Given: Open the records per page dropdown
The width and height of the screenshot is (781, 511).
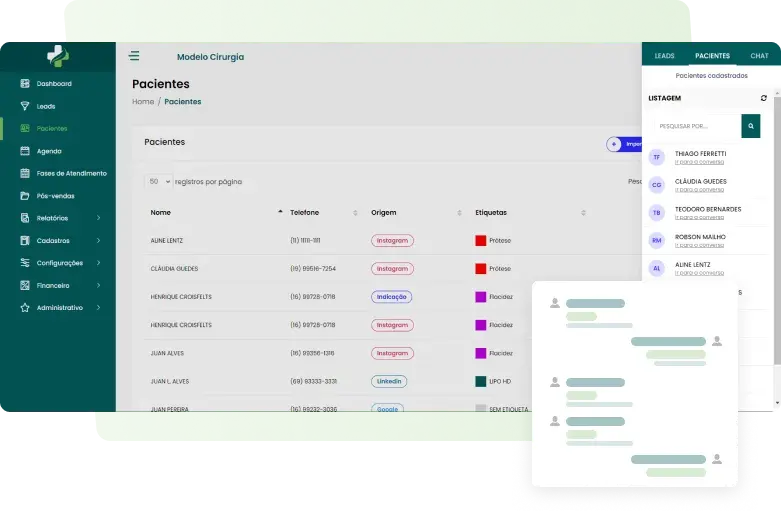Looking at the screenshot, I should click(x=158, y=182).
